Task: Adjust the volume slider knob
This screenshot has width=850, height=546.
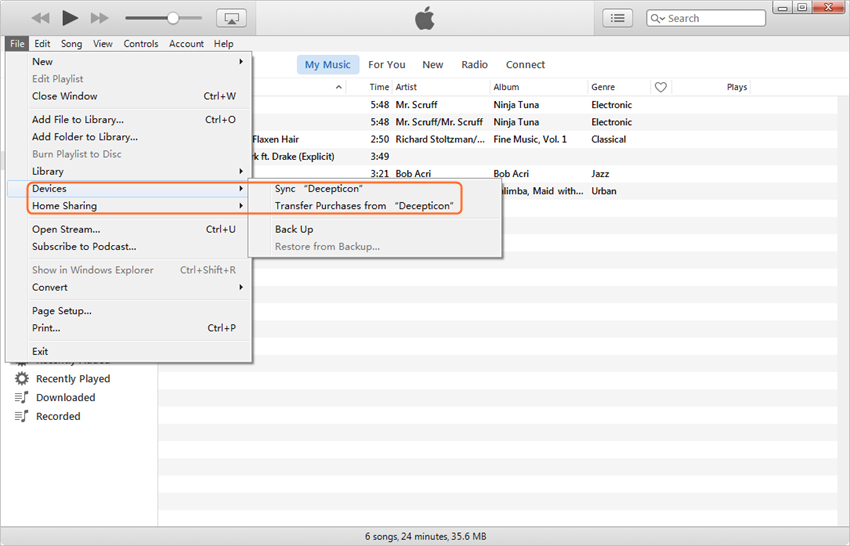Action: click(173, 18)
